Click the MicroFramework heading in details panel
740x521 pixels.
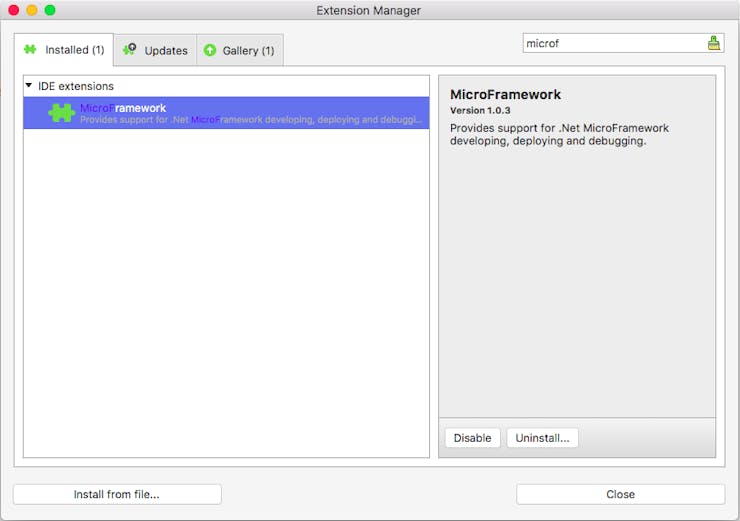coord(505,94)
